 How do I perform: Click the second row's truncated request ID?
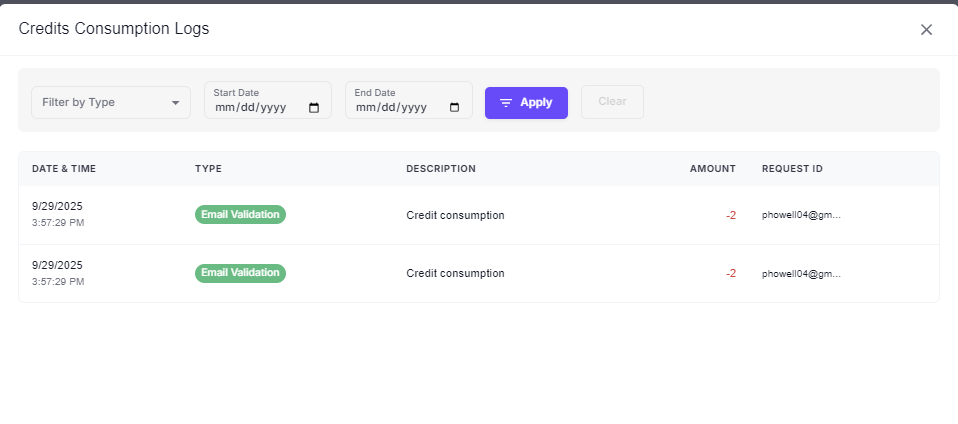[x=801, y=273]
